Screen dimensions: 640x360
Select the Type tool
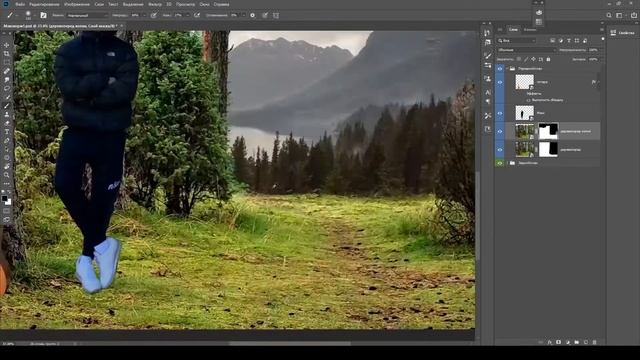[x=7, y=131]
